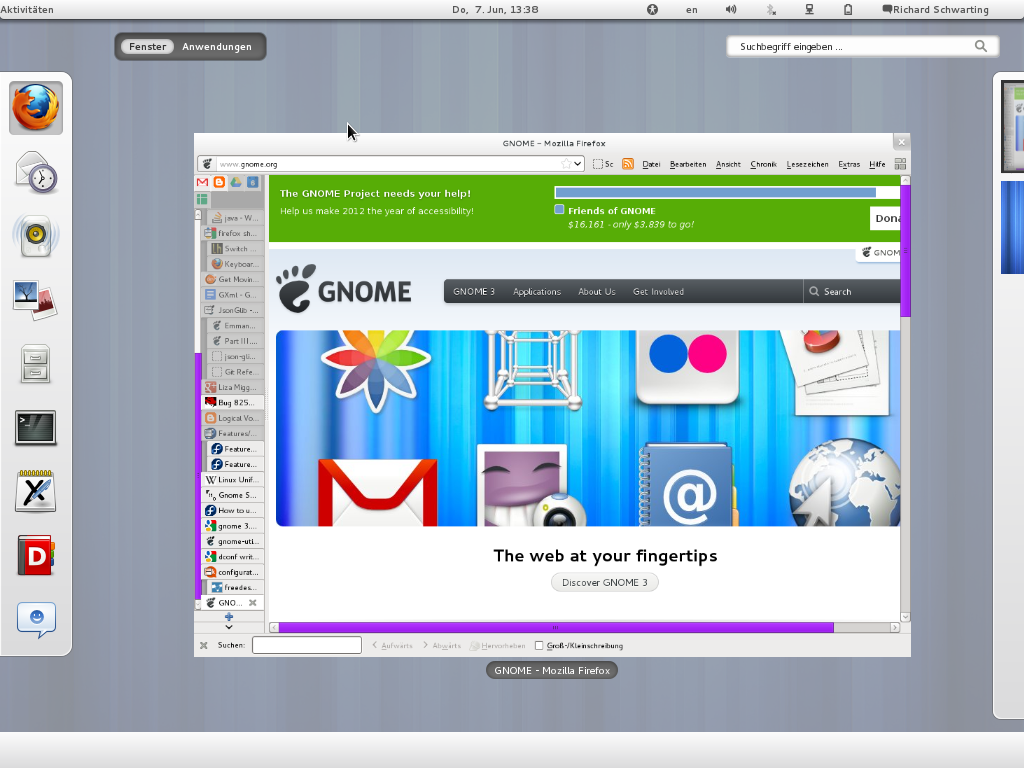Open accessibility menu in top bar

click(652, 9)
